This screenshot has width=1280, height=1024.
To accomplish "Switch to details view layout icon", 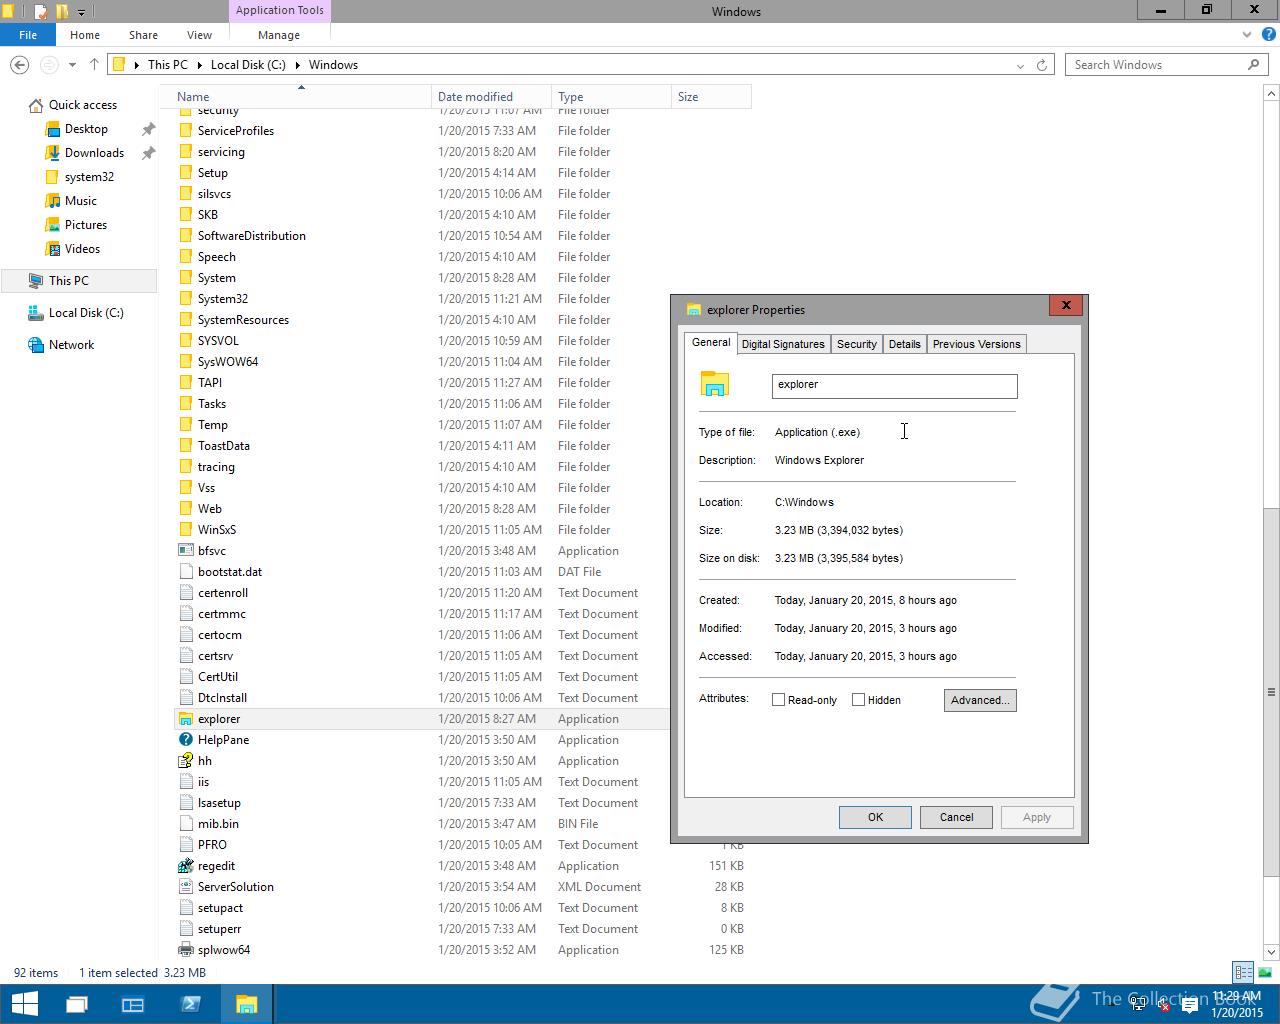I will [1243, 972].
